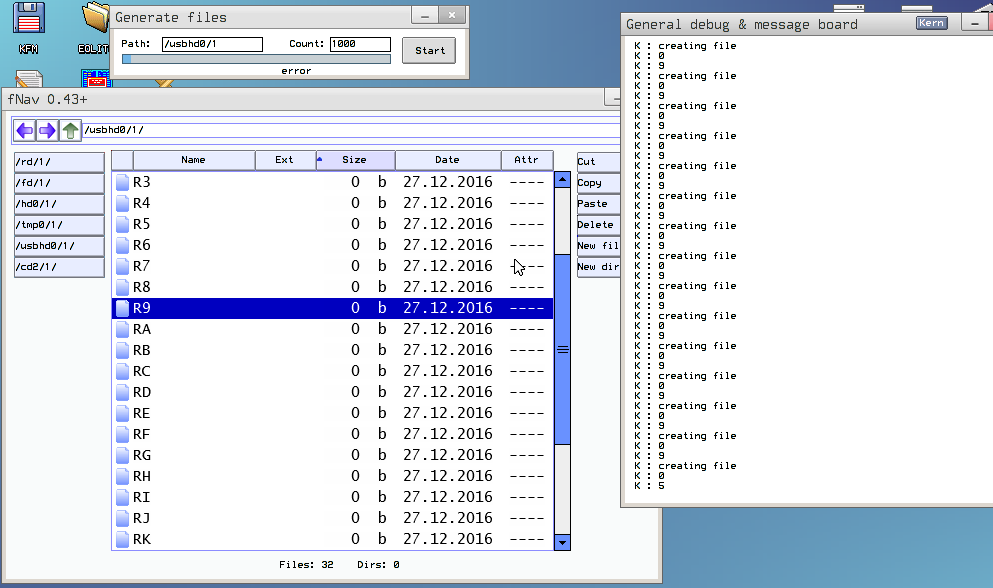Screen dimensions: 993x588
Task: Switch to the /tmp0/1/ drive
Action: pyautogui.click(x=58, y=225)
